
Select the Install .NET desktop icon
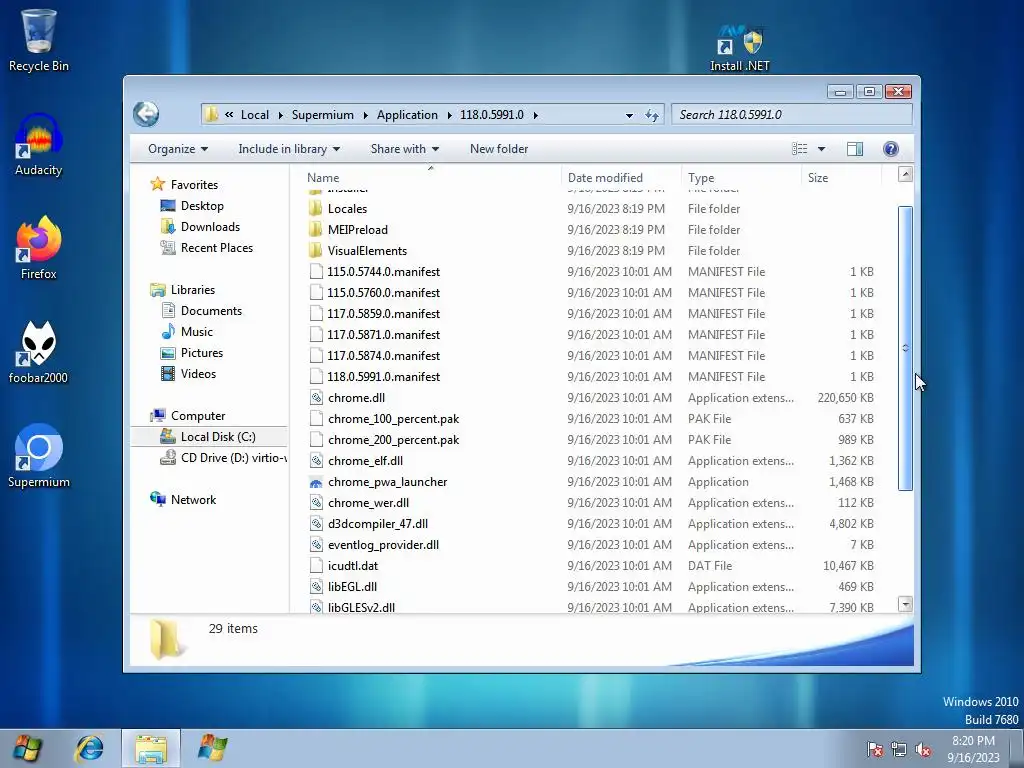pyautogui.click(x=740, y=48)
